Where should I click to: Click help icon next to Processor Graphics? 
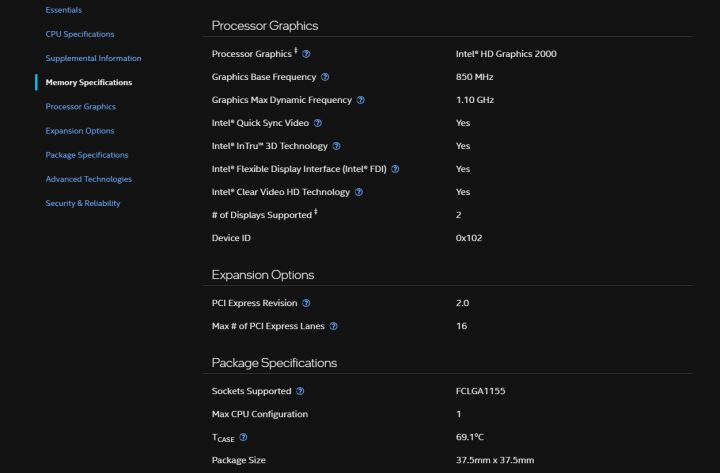(x=306, y=53)
